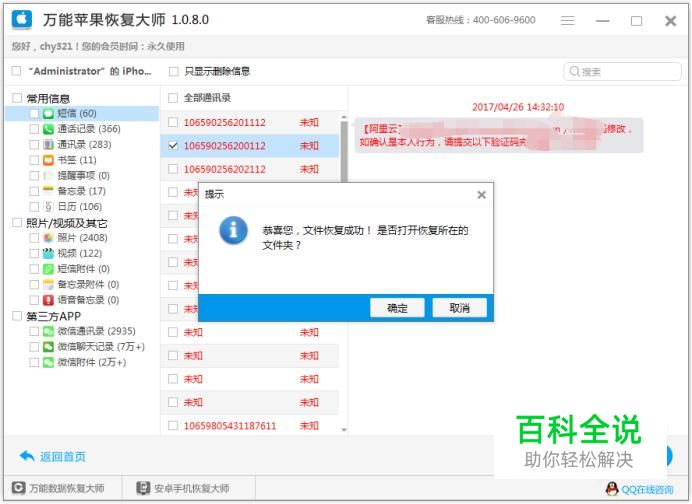Image resolution: width=692 pixels, height=504 pixels.
Task: Check the 10659805431187611 row checkbox
Action: click(173, 425)
